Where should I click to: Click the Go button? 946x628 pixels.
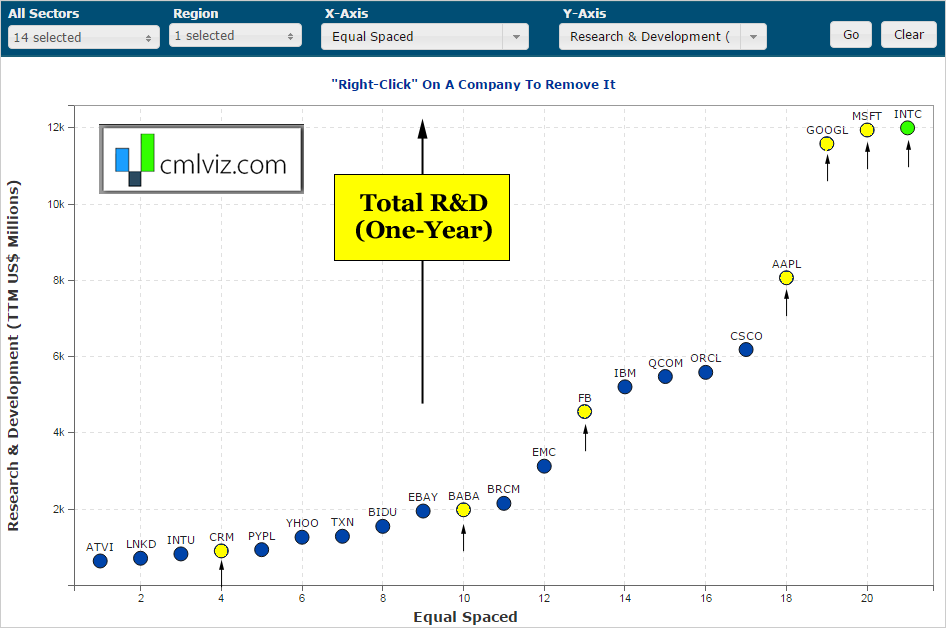point(851,35)
